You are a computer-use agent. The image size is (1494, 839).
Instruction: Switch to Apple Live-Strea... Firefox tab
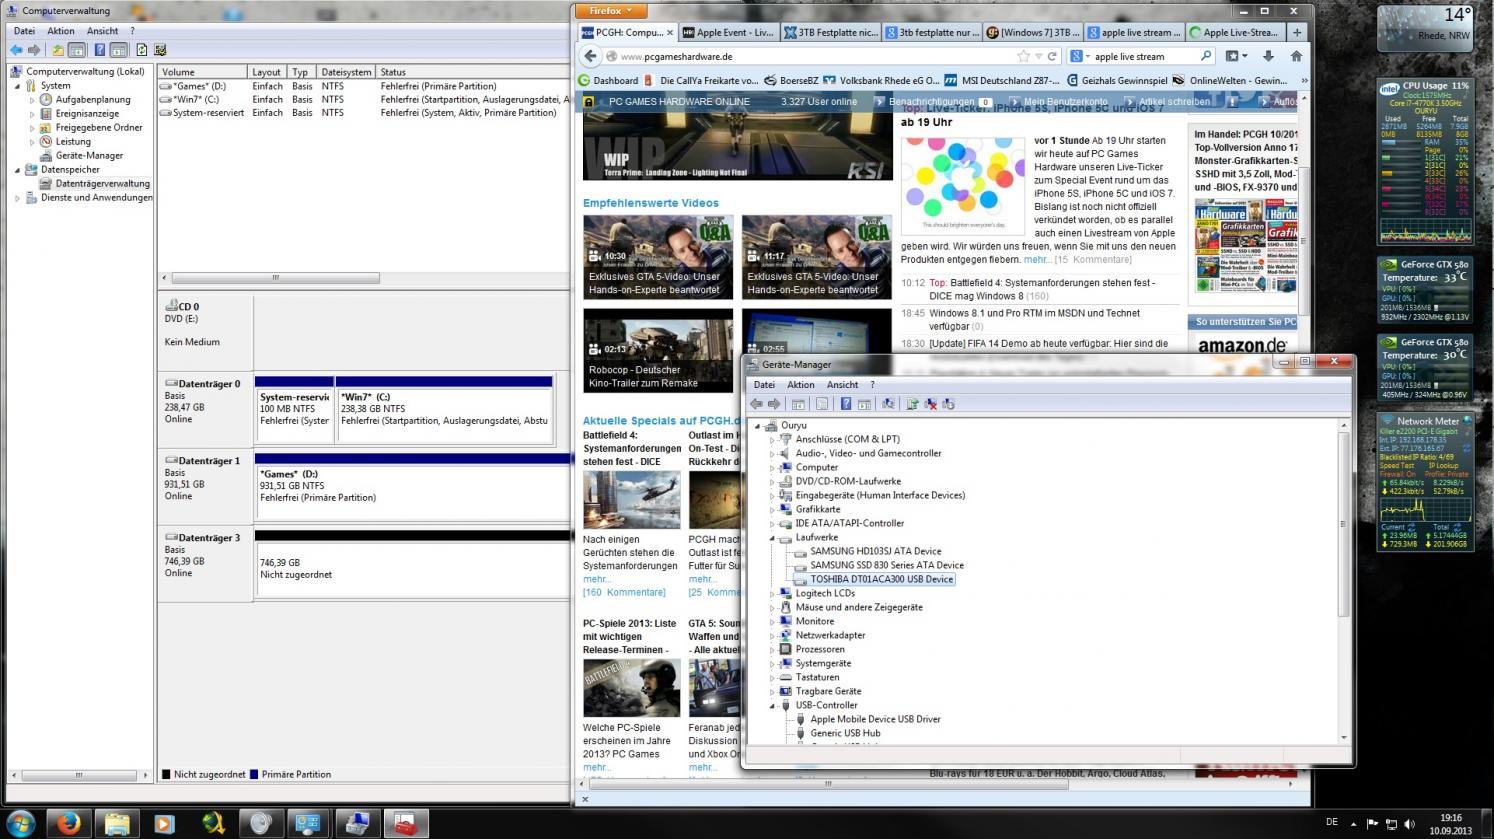(x=1234, y=32)
